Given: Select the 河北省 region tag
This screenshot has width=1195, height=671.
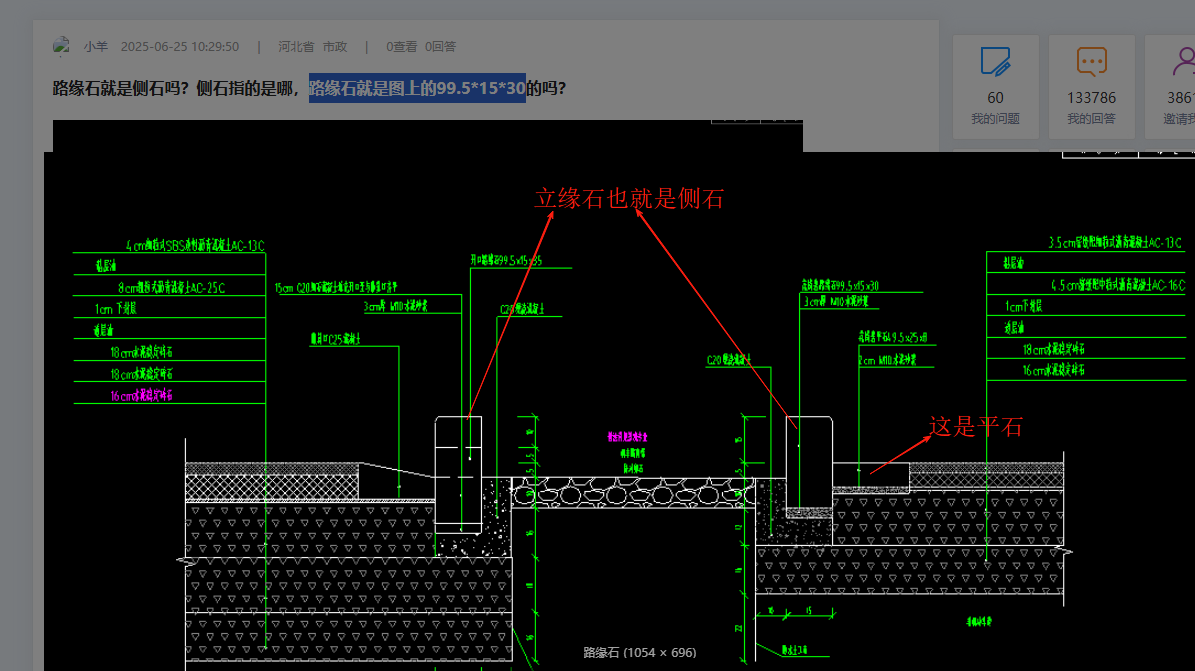Looking at the screenshot, I should pyautogui.click(x=296, y=47).
